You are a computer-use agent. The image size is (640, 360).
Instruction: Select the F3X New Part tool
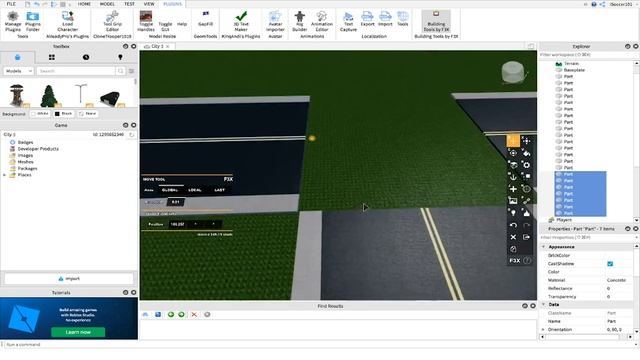[x=513, y=189]
